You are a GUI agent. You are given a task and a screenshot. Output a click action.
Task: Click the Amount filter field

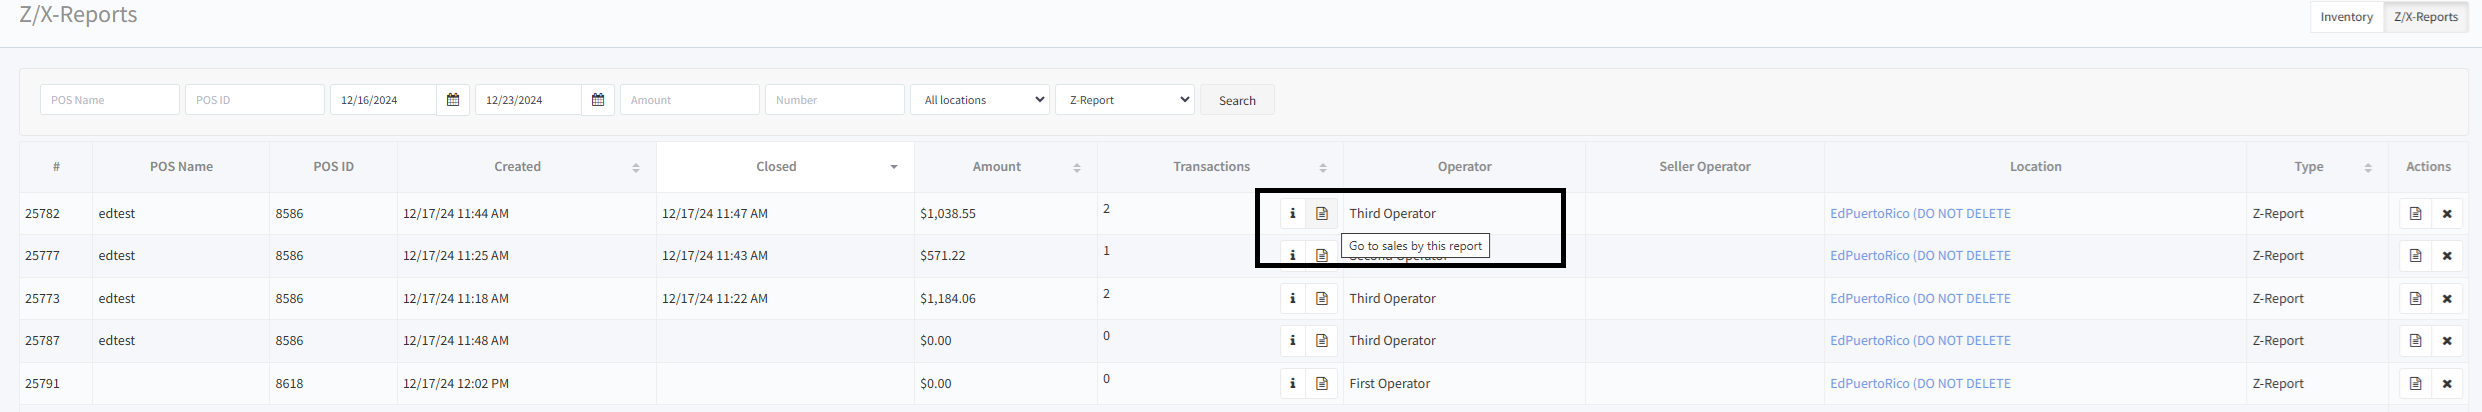[690, 100]
